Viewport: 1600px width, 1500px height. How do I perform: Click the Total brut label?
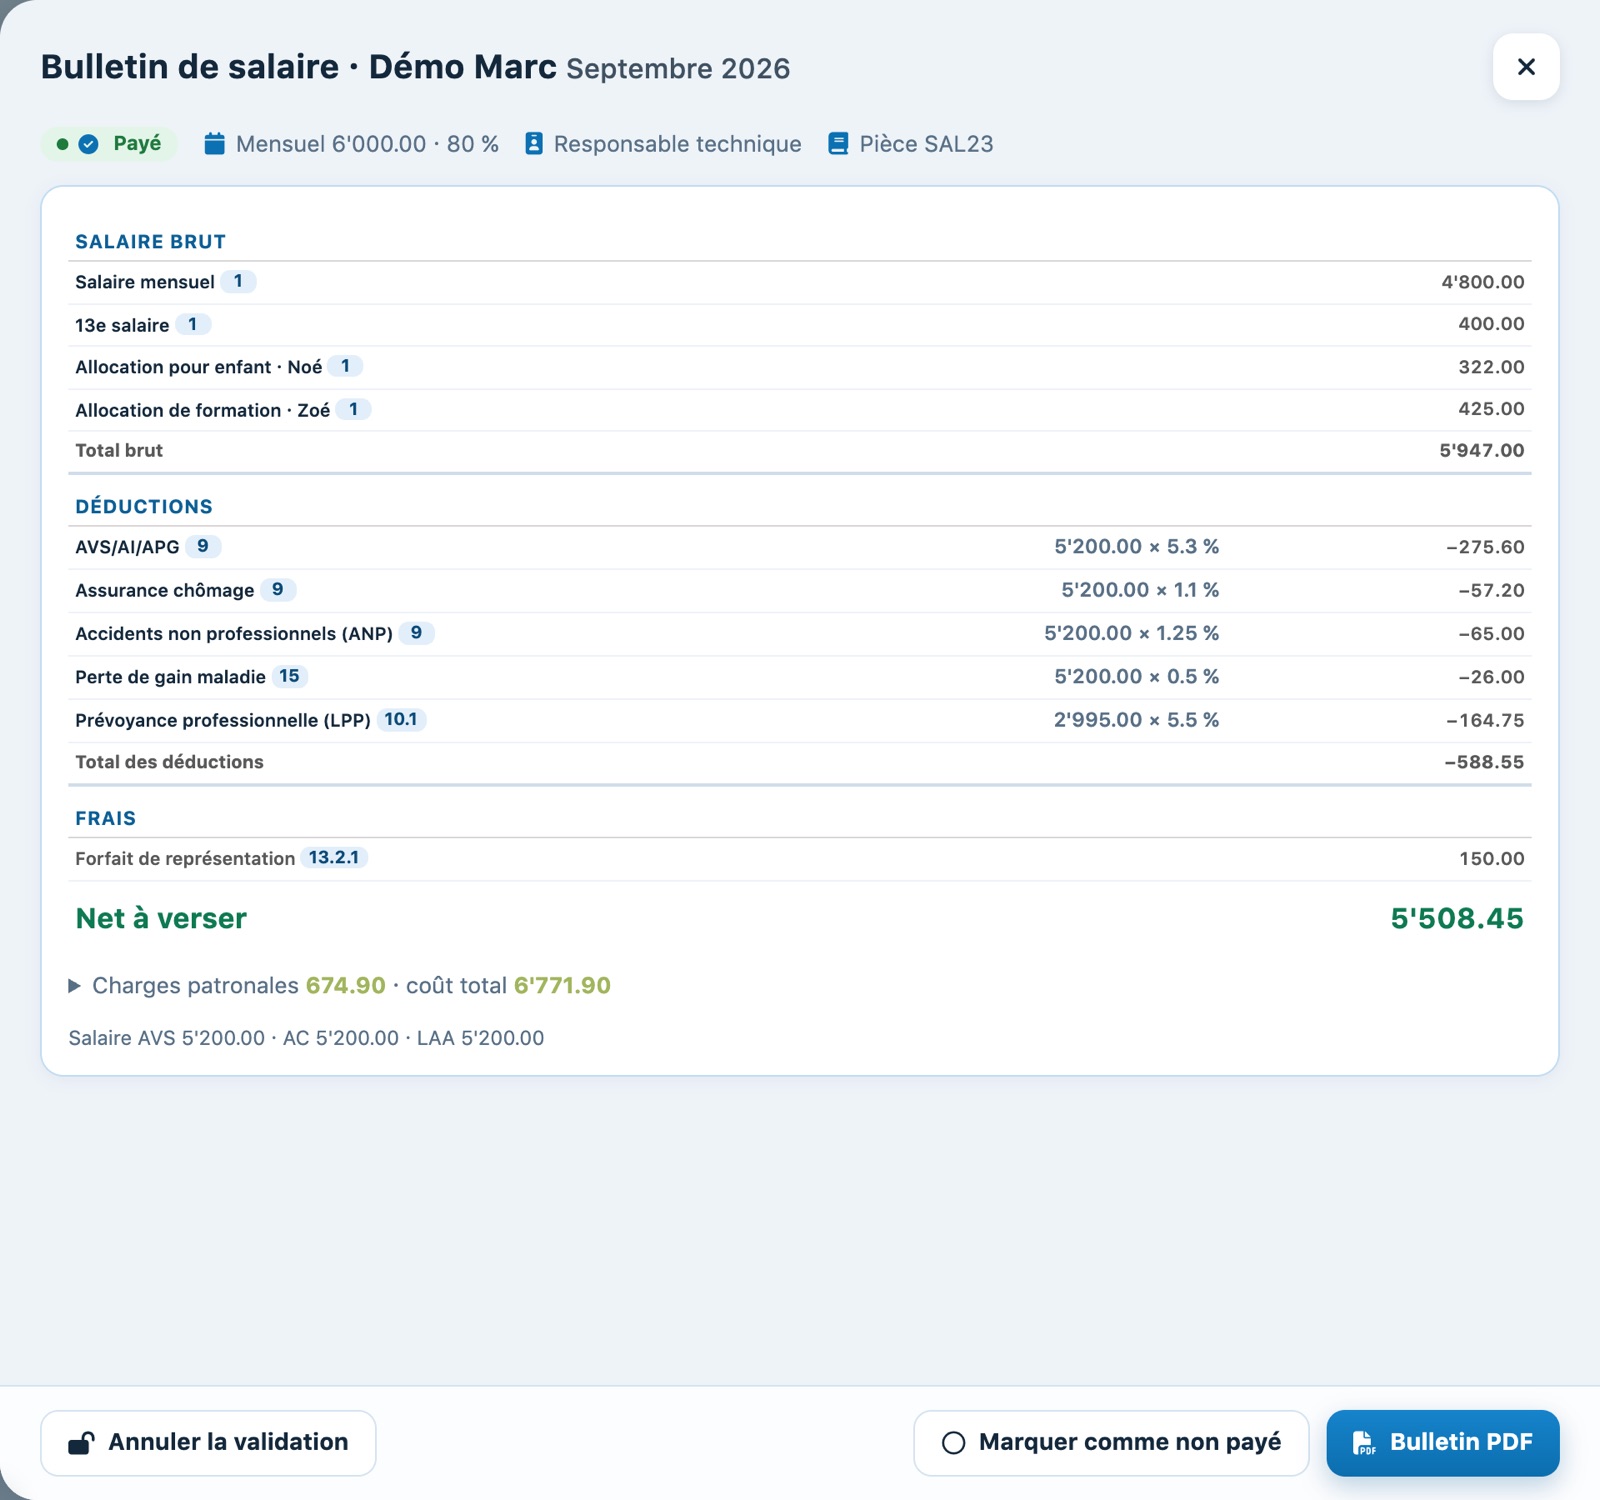pos(119,450)
